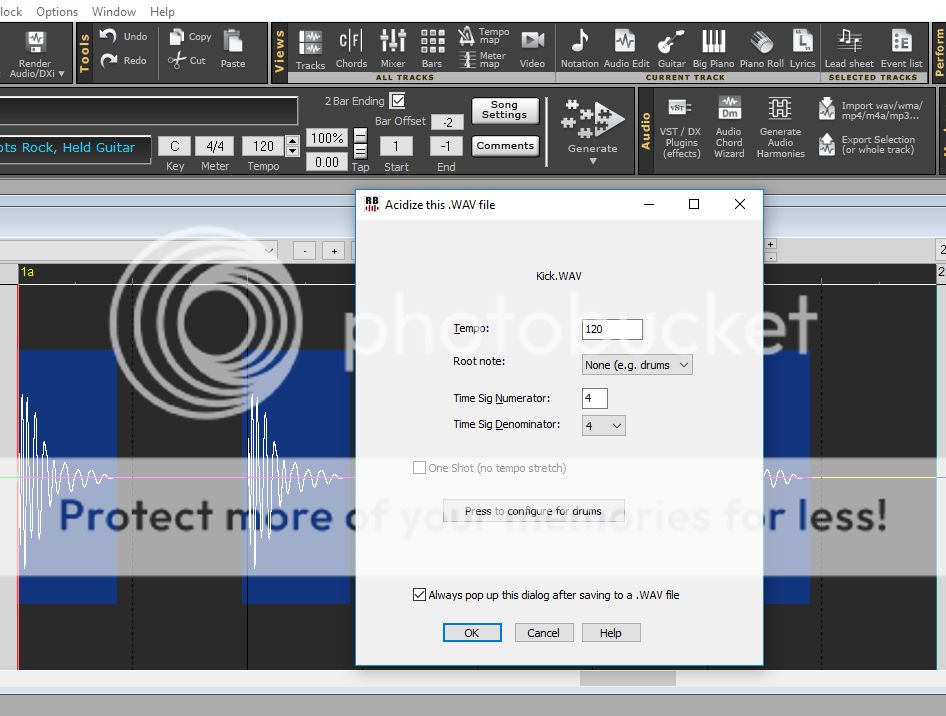Image resolution: width=946 pixels, height=716 pixels.
Task: Open the Root note dropdown
Action: tap(636, 365)
